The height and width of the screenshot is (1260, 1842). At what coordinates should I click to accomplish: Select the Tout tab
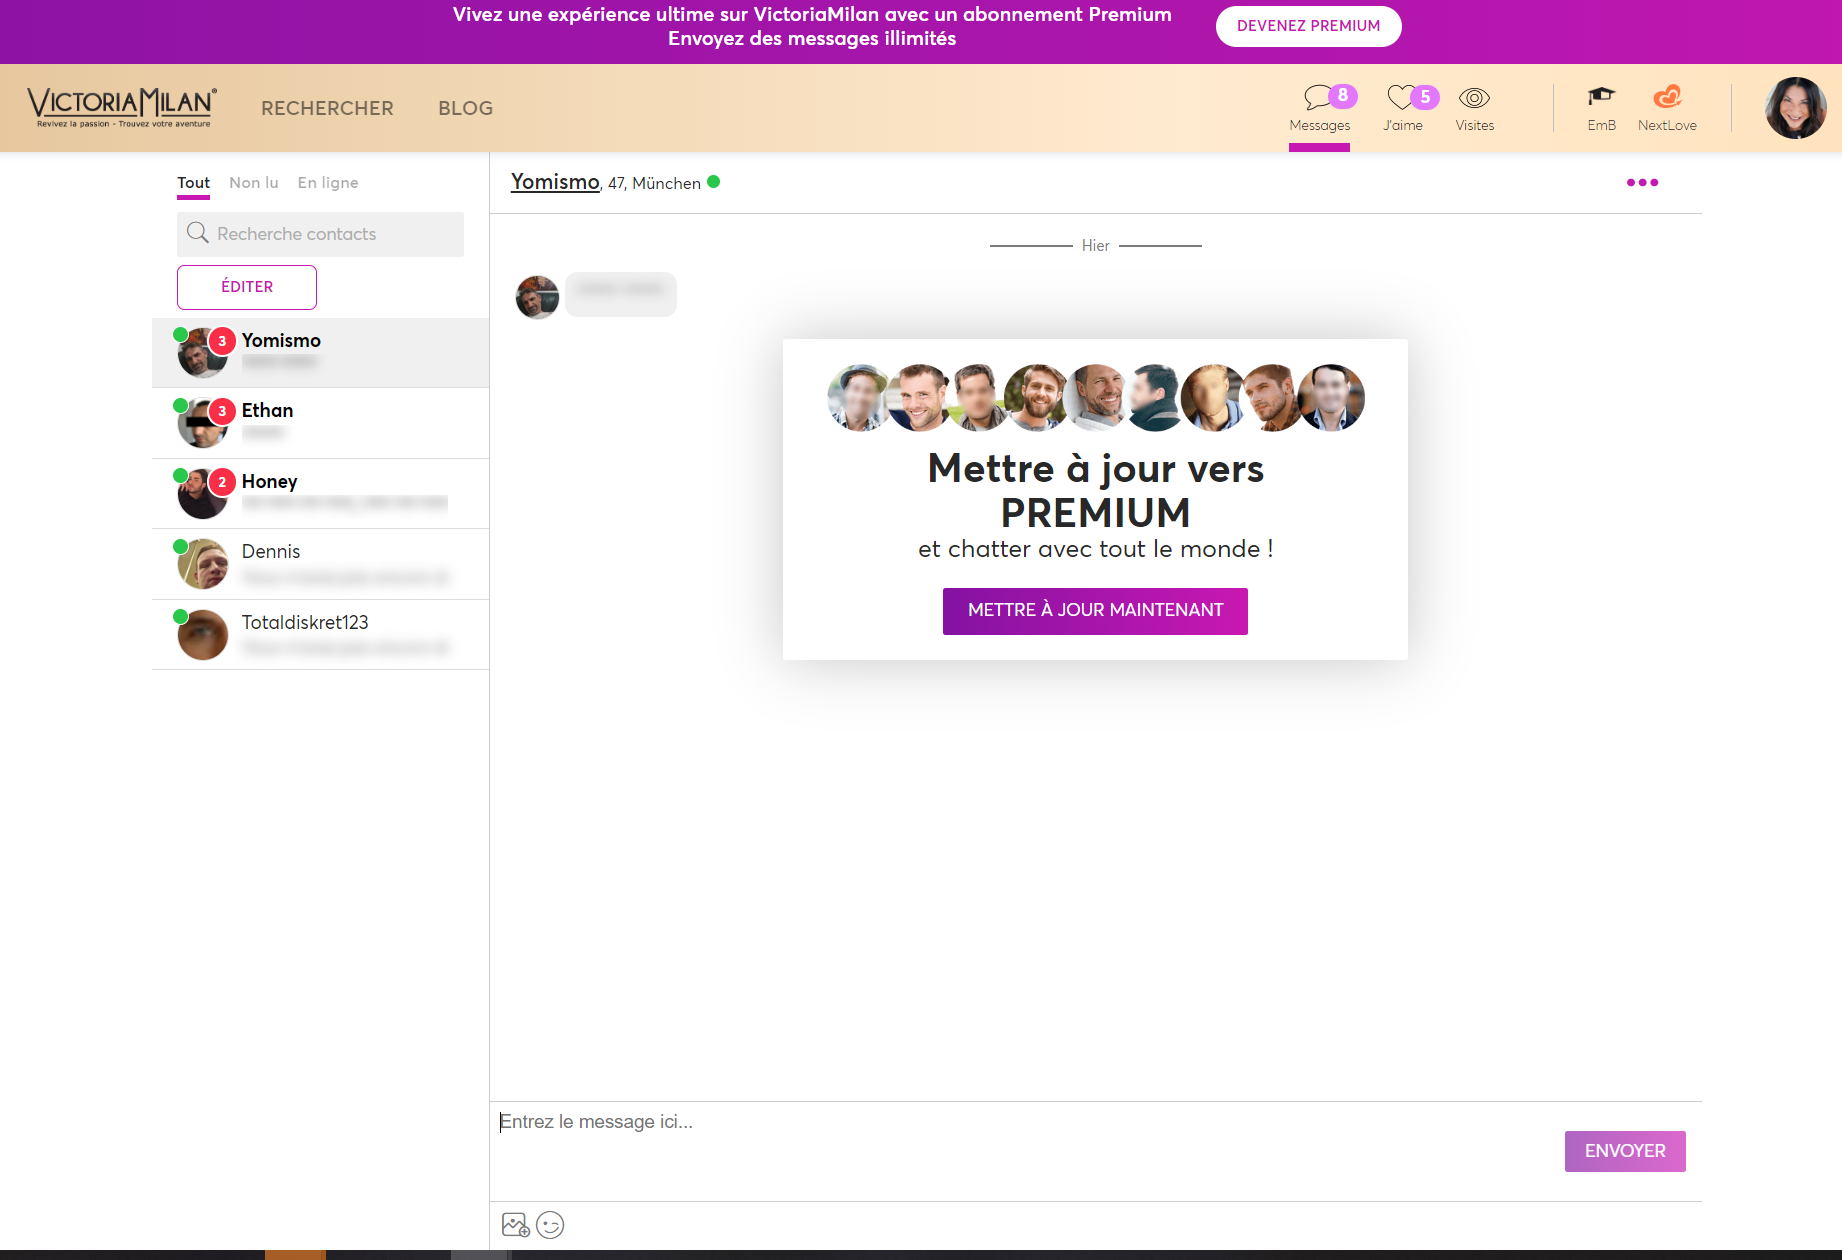pos(193,183)
